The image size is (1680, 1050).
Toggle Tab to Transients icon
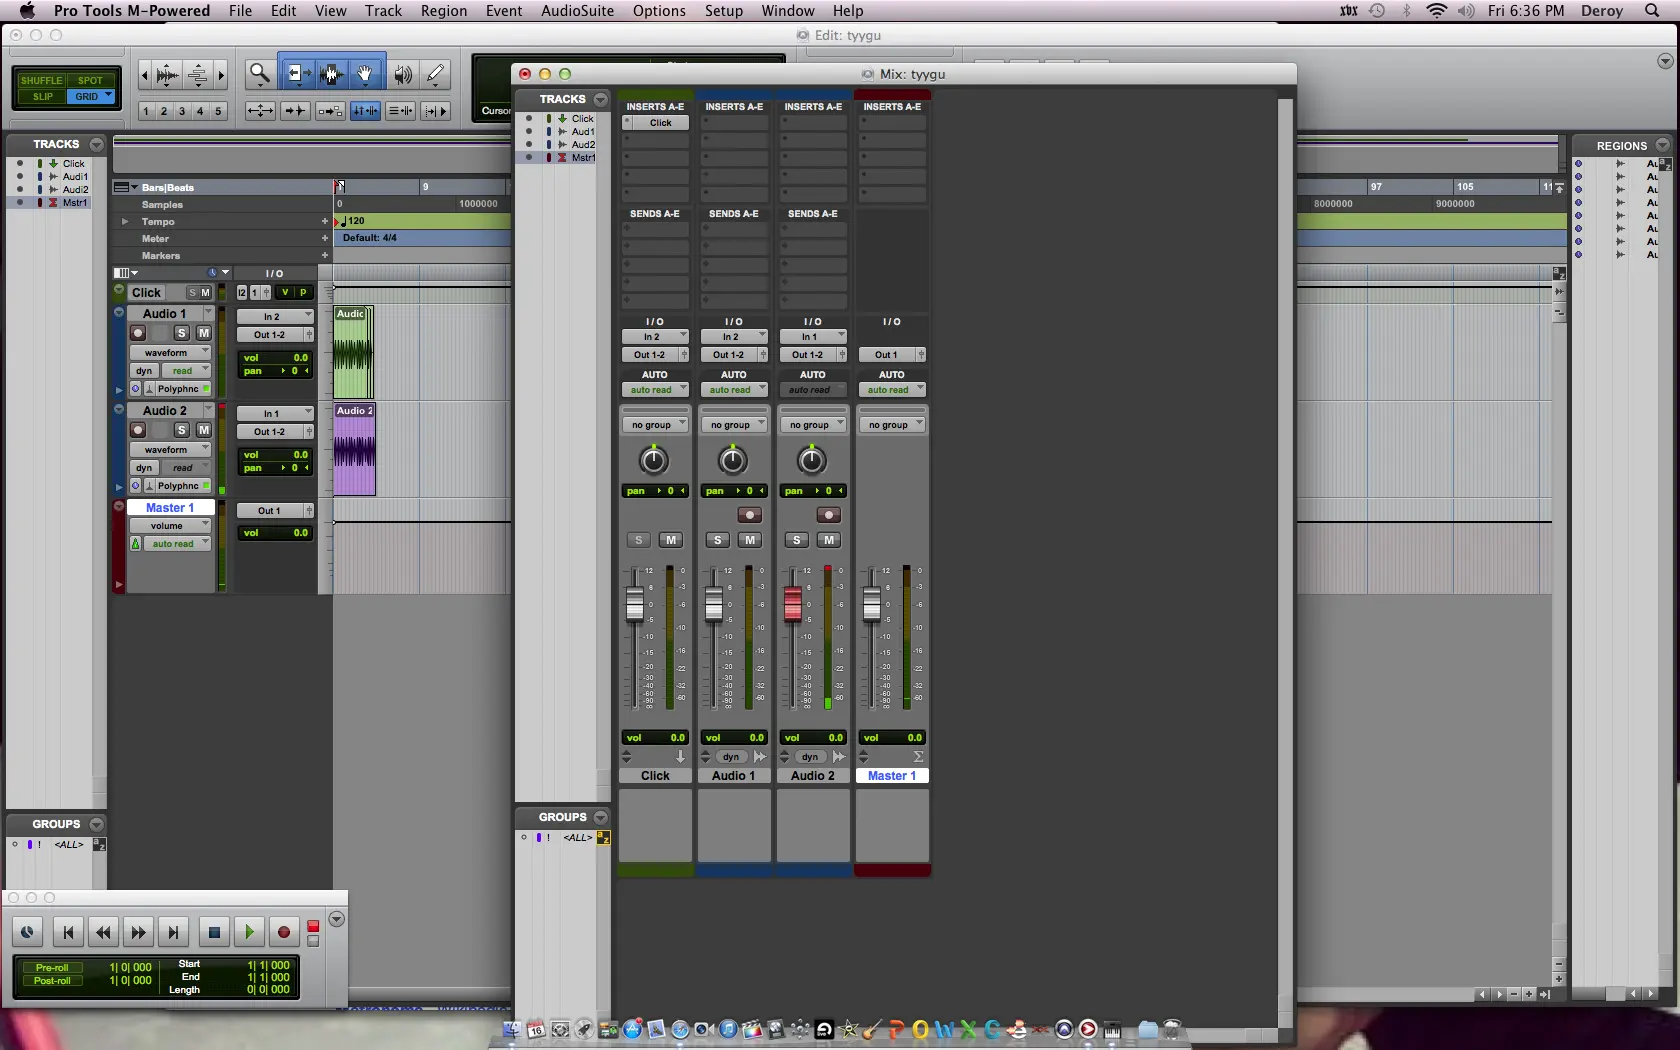[x=295, y=111]
